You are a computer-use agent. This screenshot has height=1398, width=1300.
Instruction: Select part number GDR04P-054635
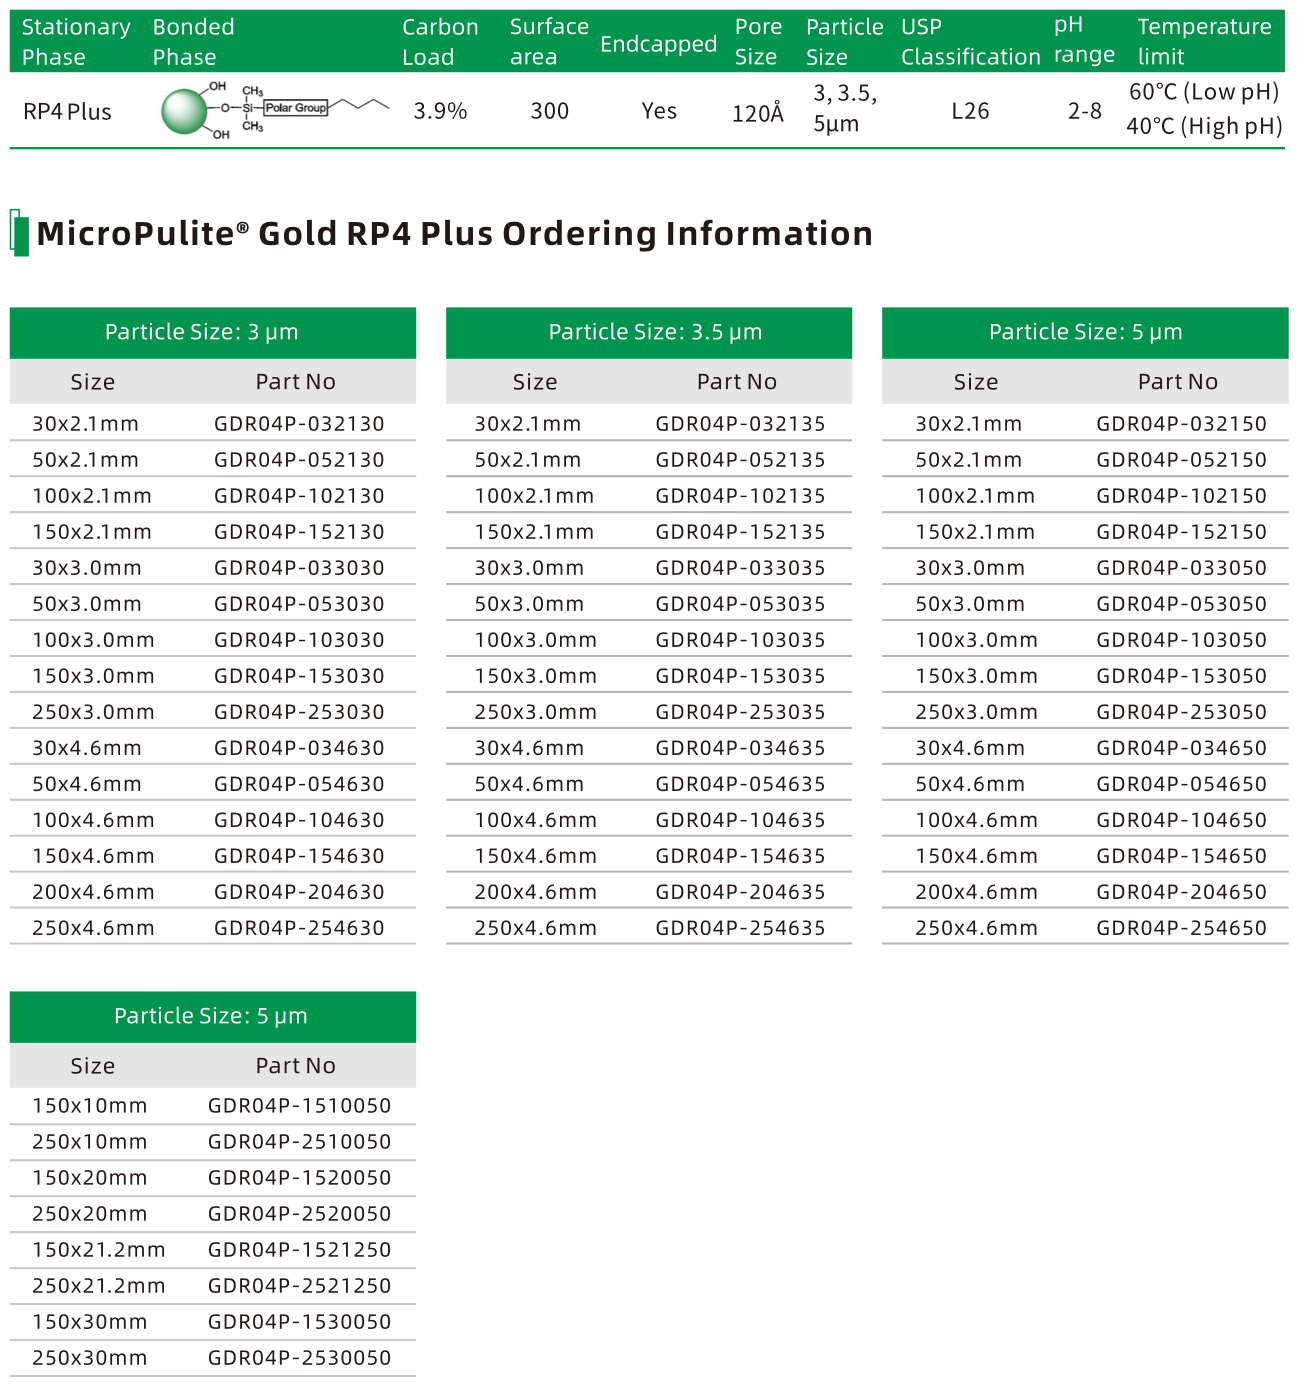741,784
